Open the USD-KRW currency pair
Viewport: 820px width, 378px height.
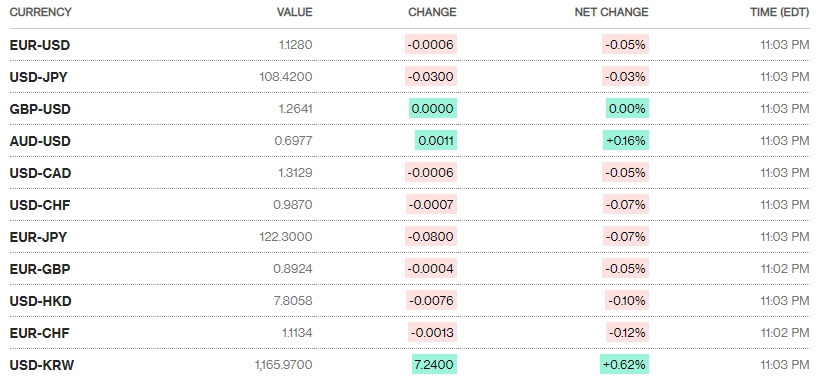tap(42, 365)
